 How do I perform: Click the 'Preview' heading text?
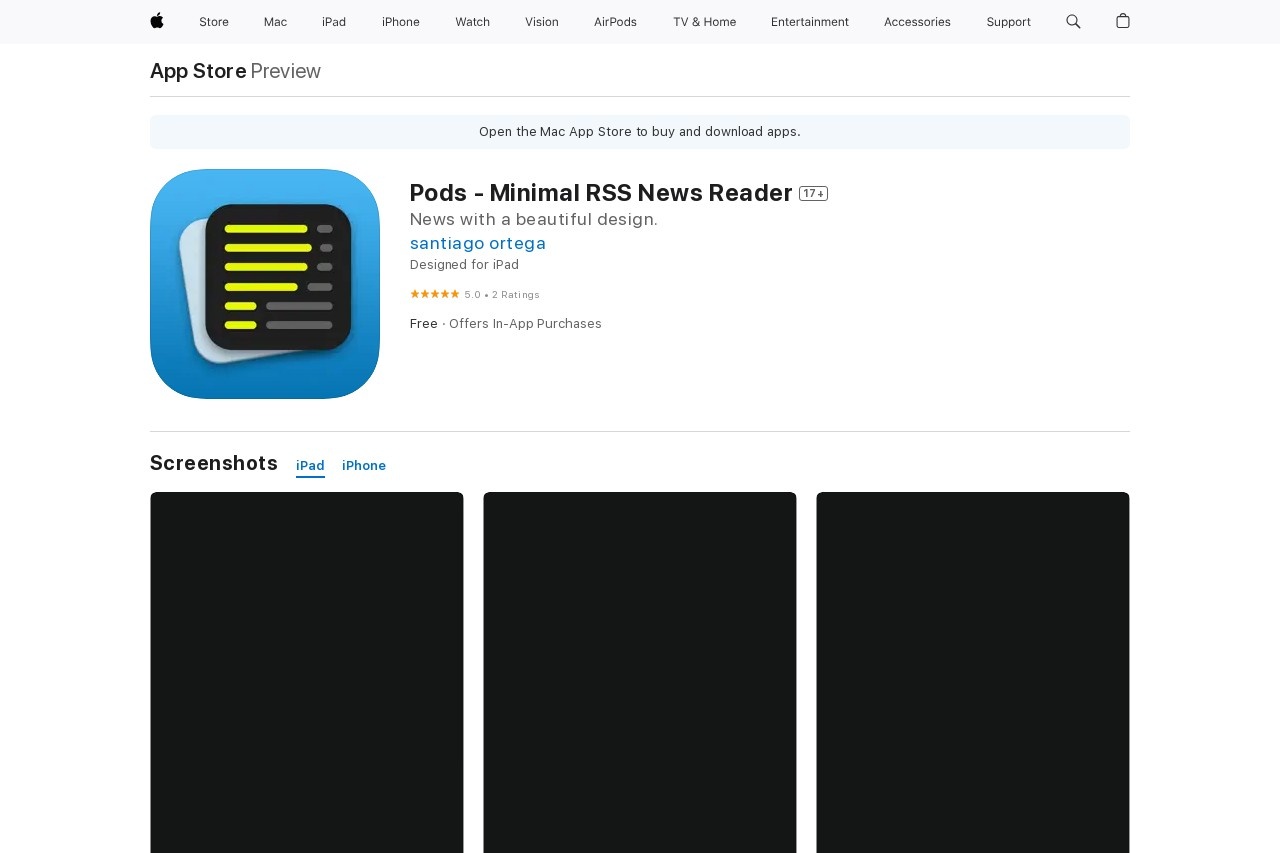[x=286, y=71]
